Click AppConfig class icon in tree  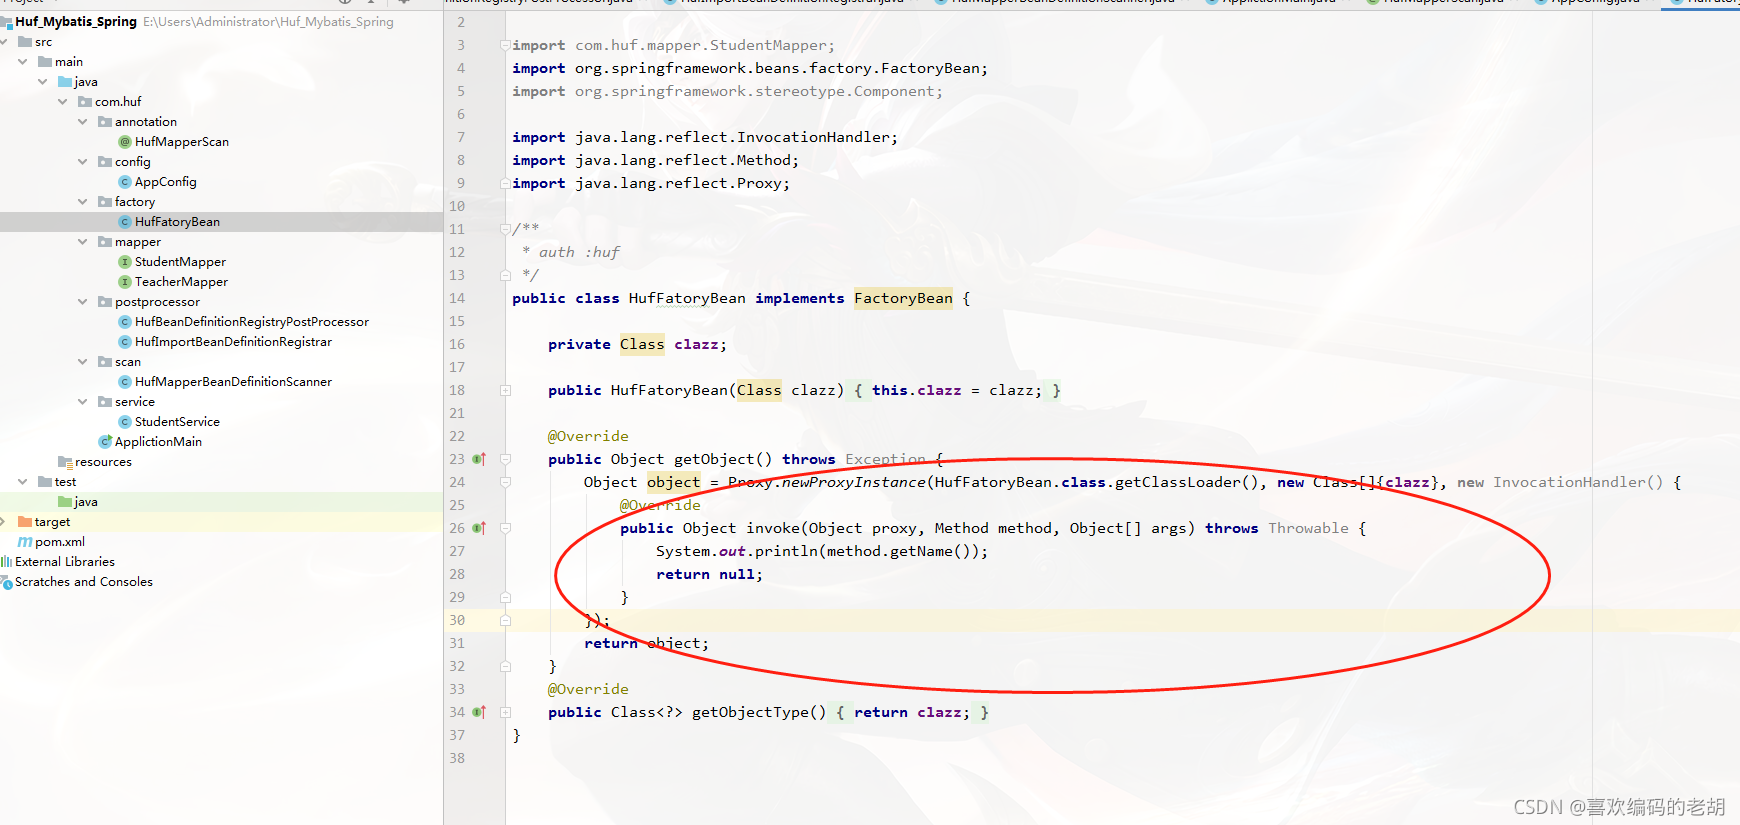point(125,182)
